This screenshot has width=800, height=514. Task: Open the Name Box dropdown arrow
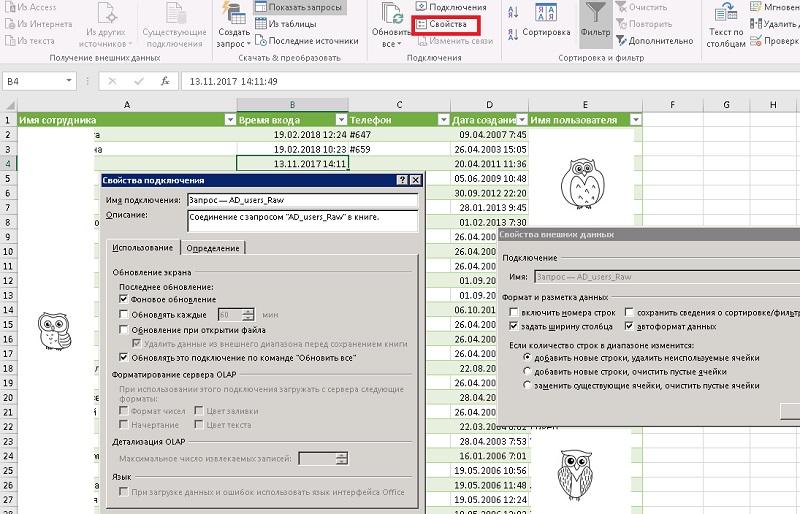[x=69, y=81]
